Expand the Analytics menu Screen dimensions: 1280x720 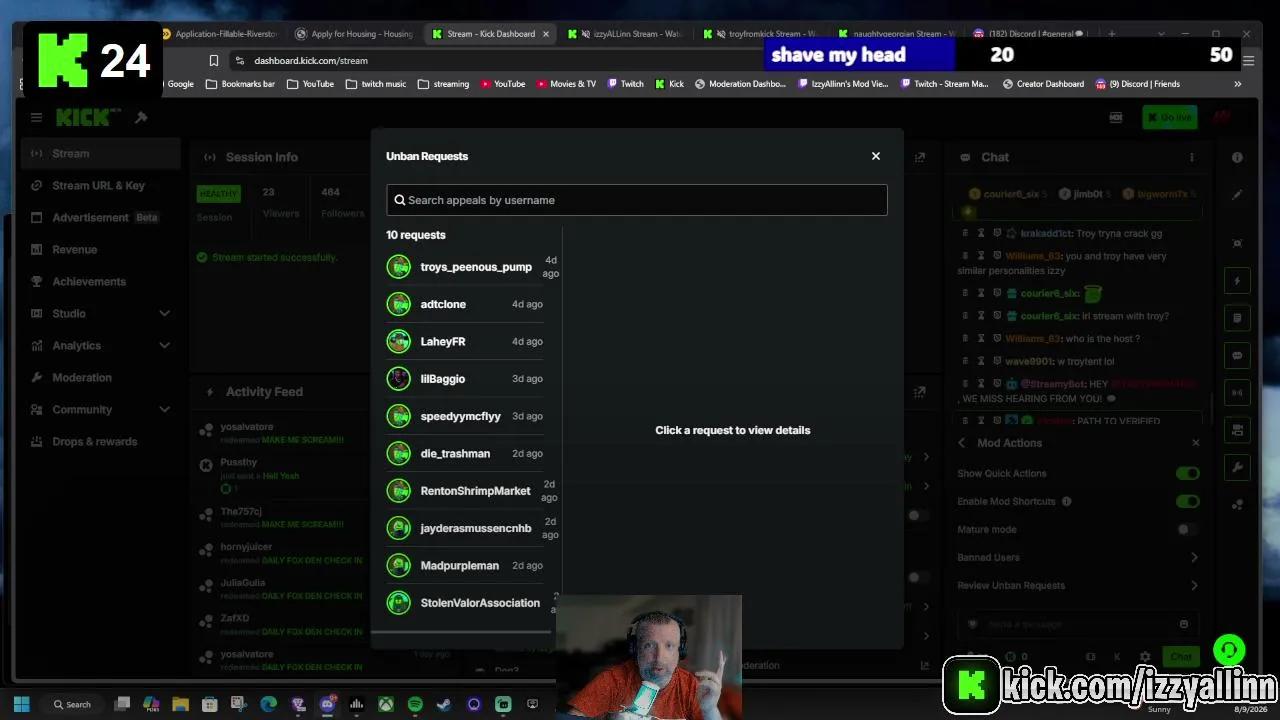tap(100, 345)
